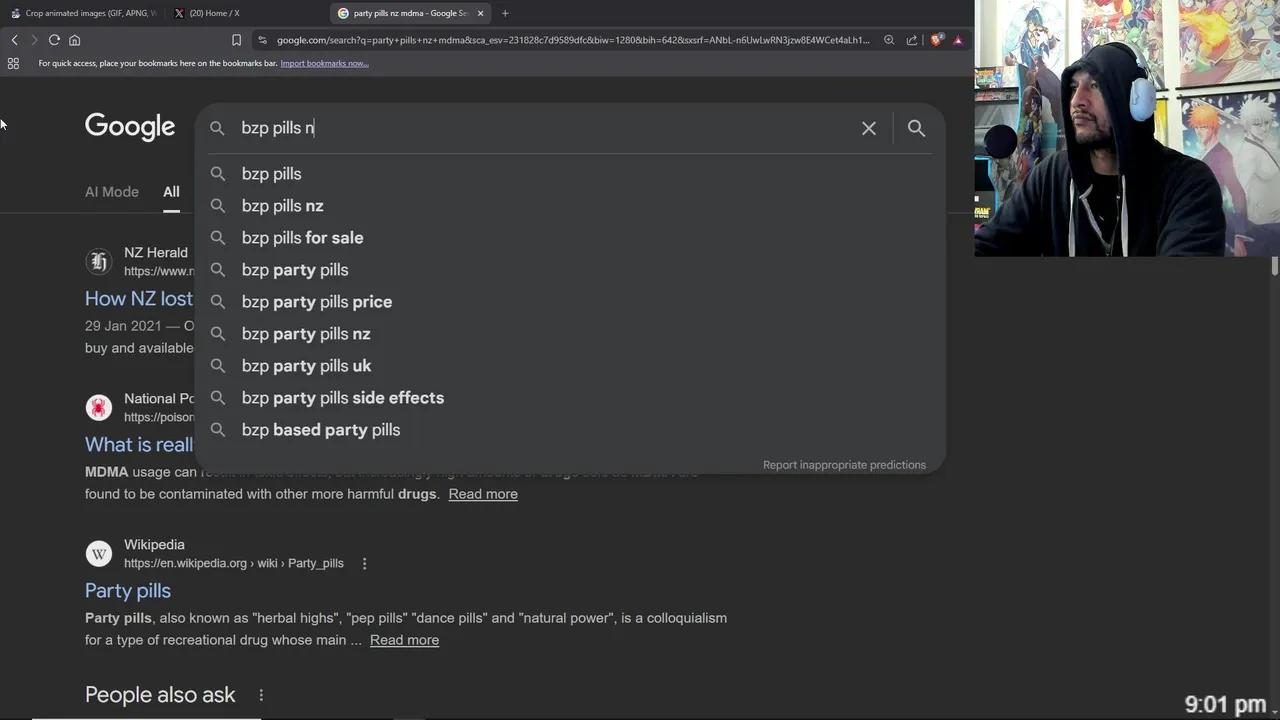Viewport: 1280px width, 720px height.
Task: Go forward with the forward arrow
Action: click(x=34, y=40)
